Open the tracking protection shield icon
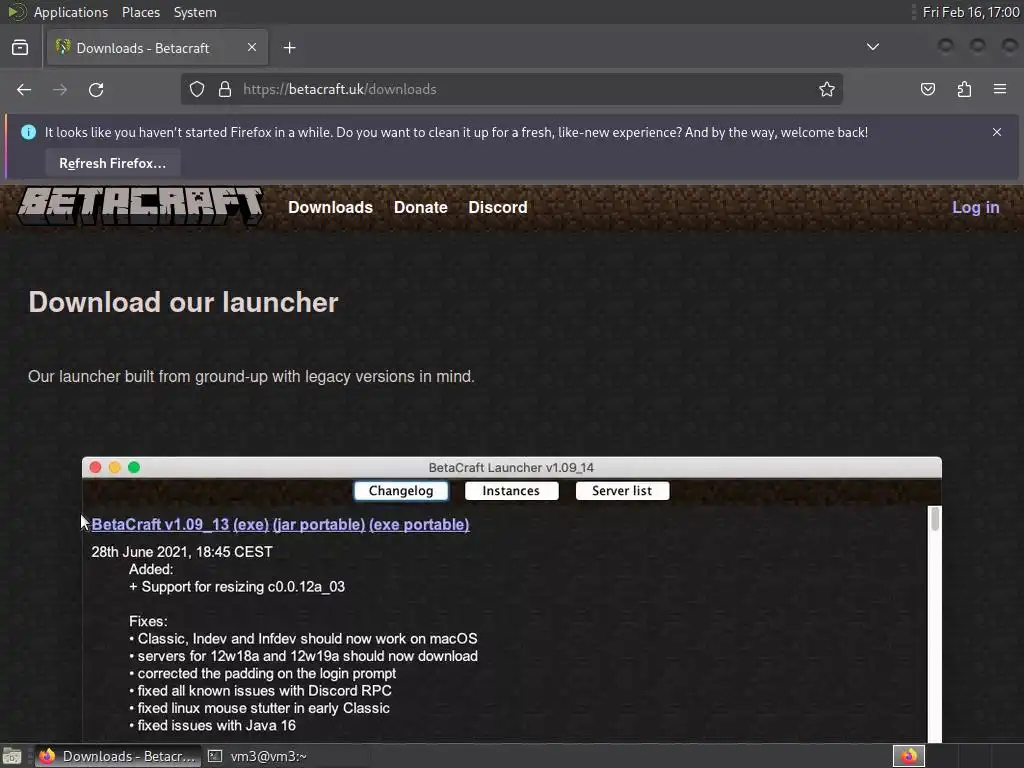 (x=197, y=89)
